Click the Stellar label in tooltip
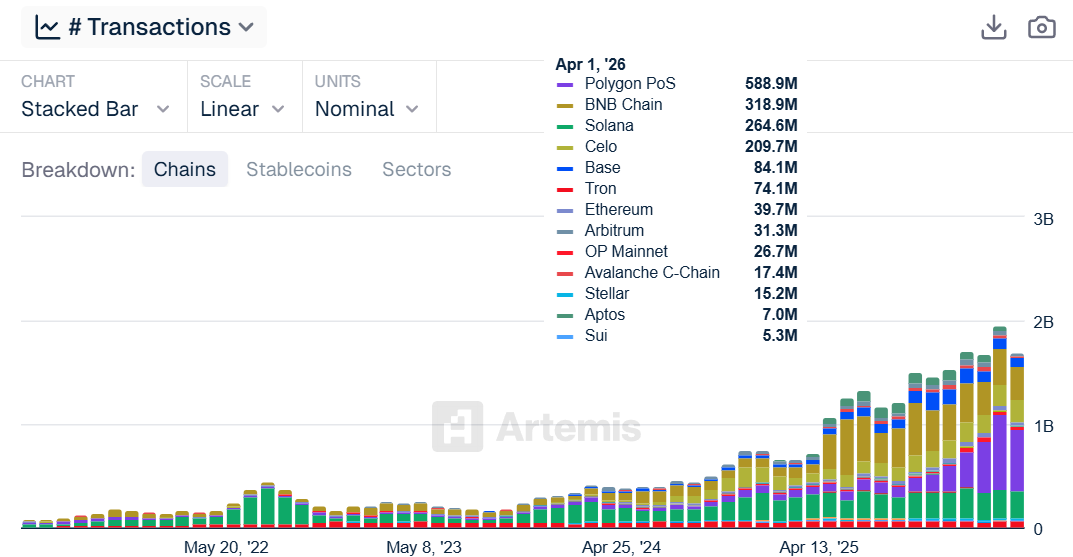Image resolution: width=1073 pixels, height=557 pixels. point(606,294)
